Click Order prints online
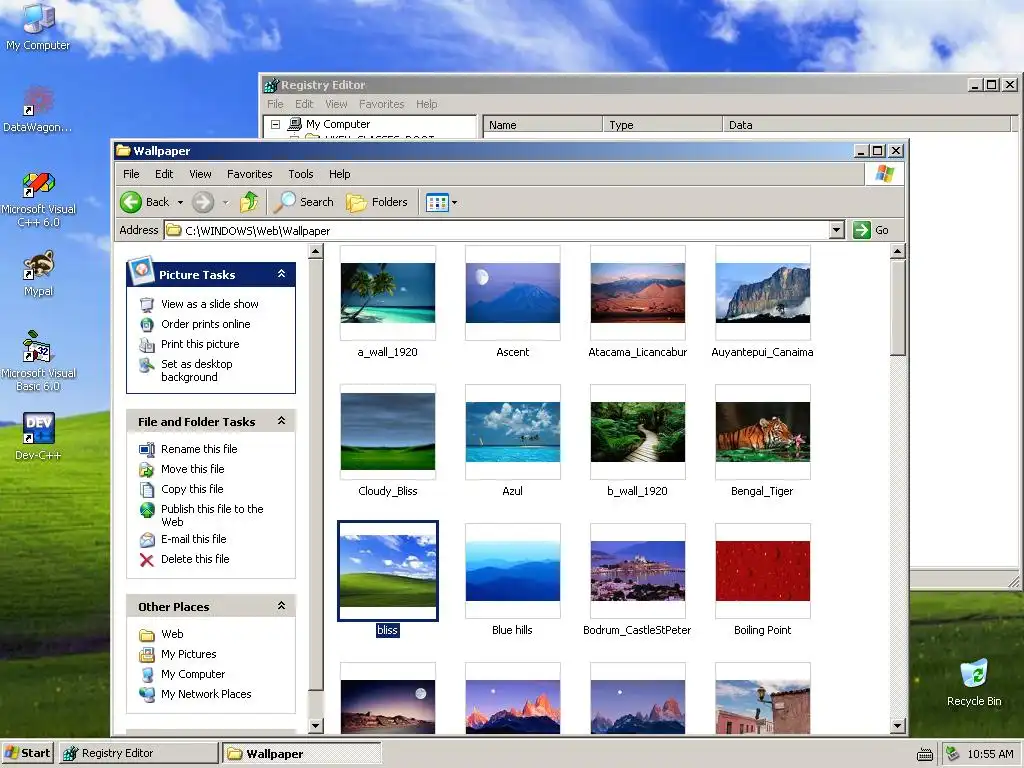This screenshot has width=1024, height=768. (205, 324)
